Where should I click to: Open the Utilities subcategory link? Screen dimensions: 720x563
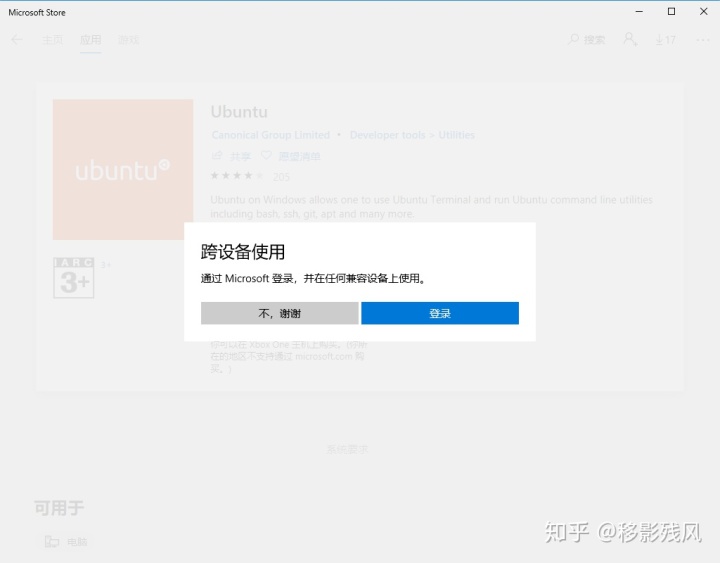[456, 135]
